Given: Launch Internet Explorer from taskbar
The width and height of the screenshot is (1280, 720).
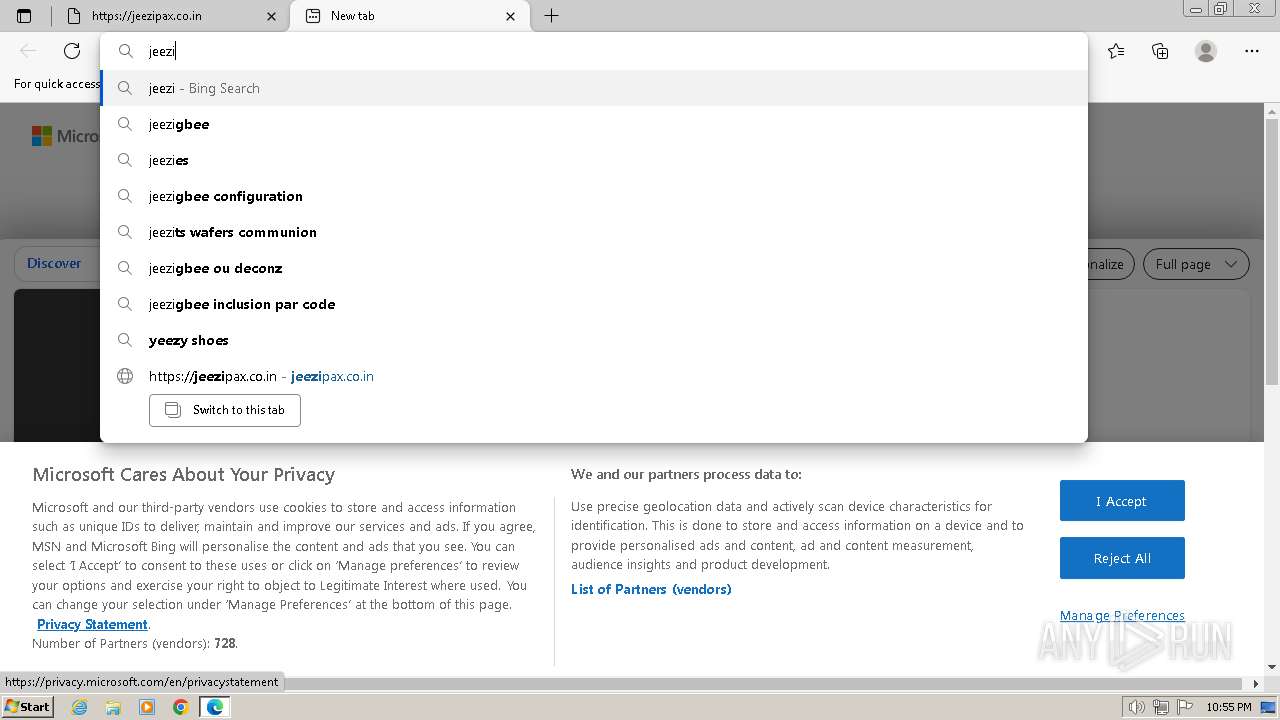Looking at the screenshot, I should tap(80, 707).
